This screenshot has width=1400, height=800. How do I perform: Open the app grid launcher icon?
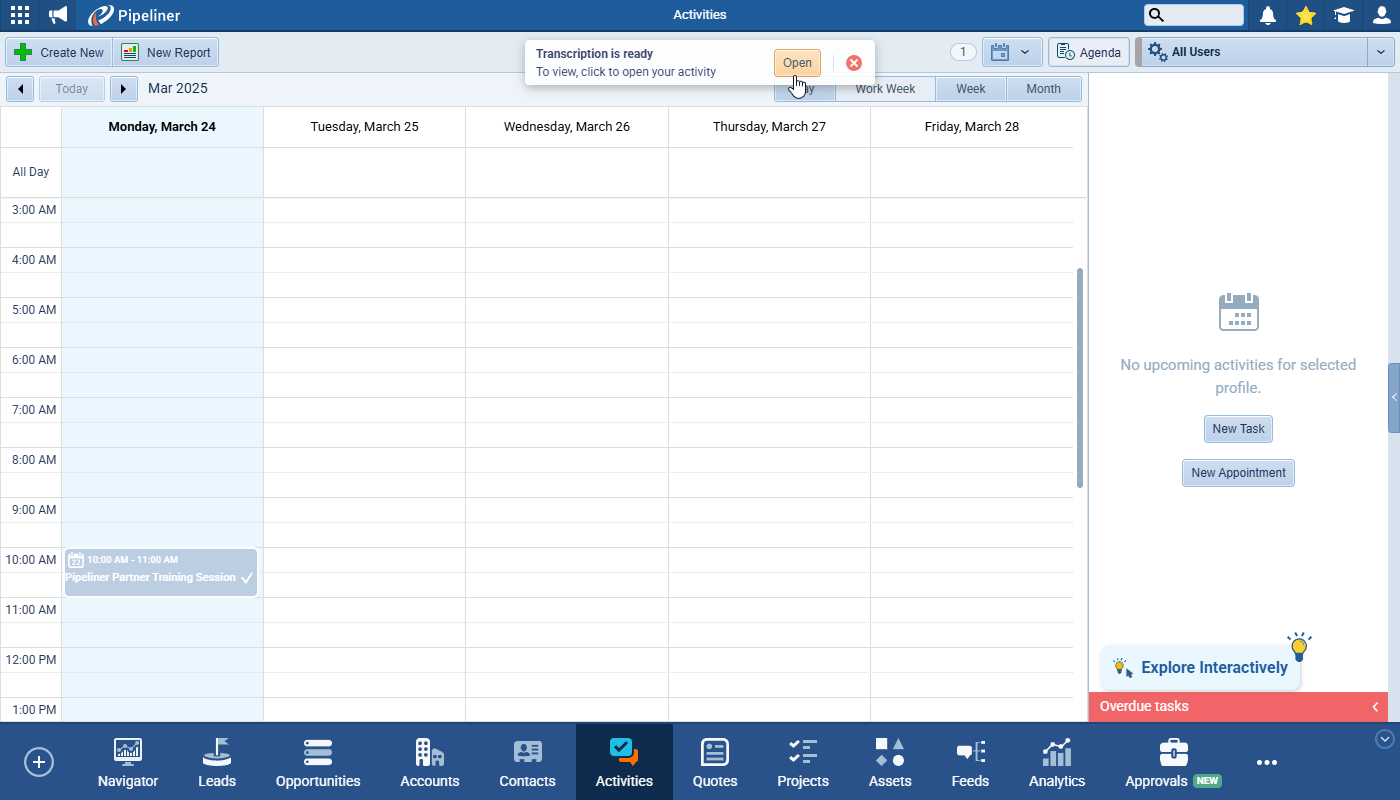coord(20,15)
